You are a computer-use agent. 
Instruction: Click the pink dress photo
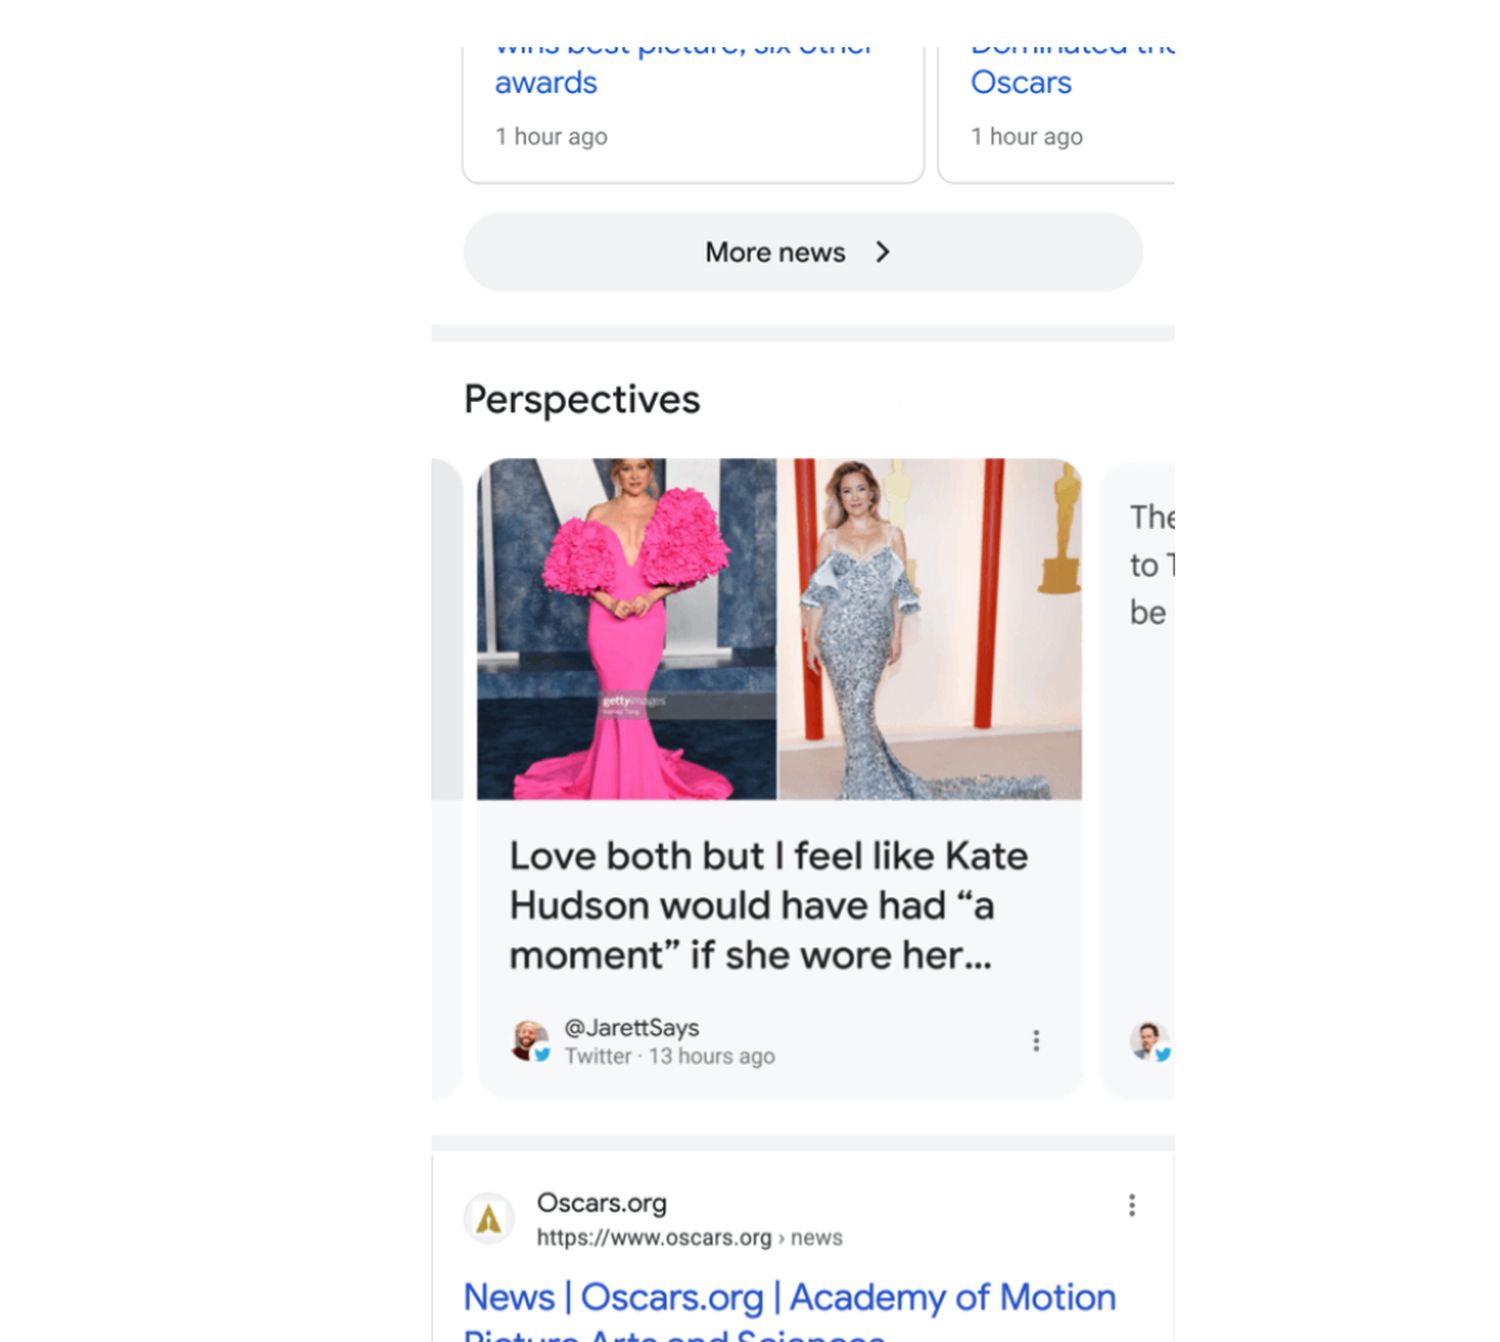626,628
